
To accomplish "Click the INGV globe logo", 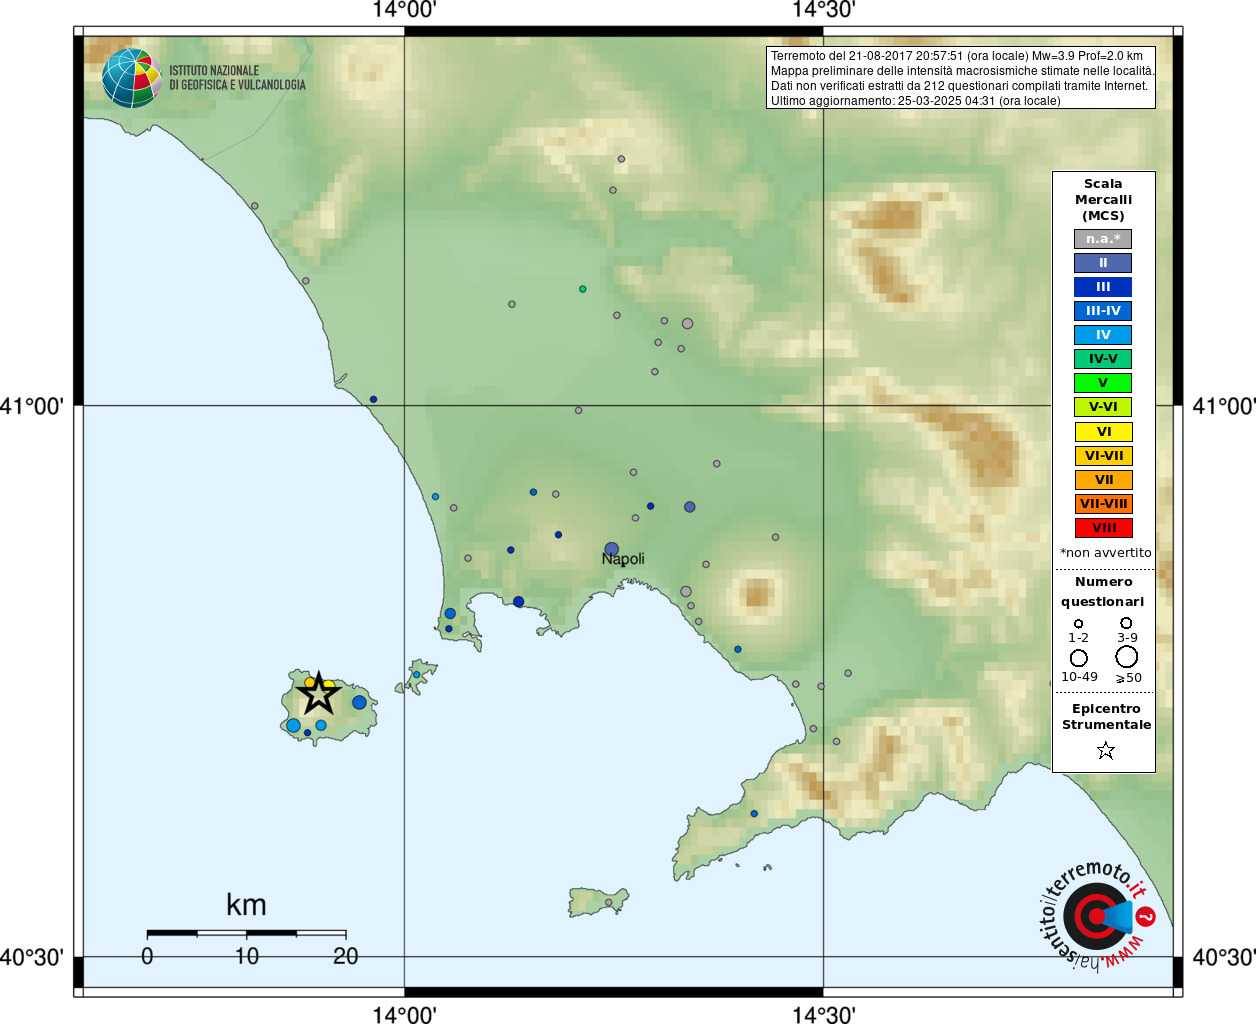I will 131,78.
